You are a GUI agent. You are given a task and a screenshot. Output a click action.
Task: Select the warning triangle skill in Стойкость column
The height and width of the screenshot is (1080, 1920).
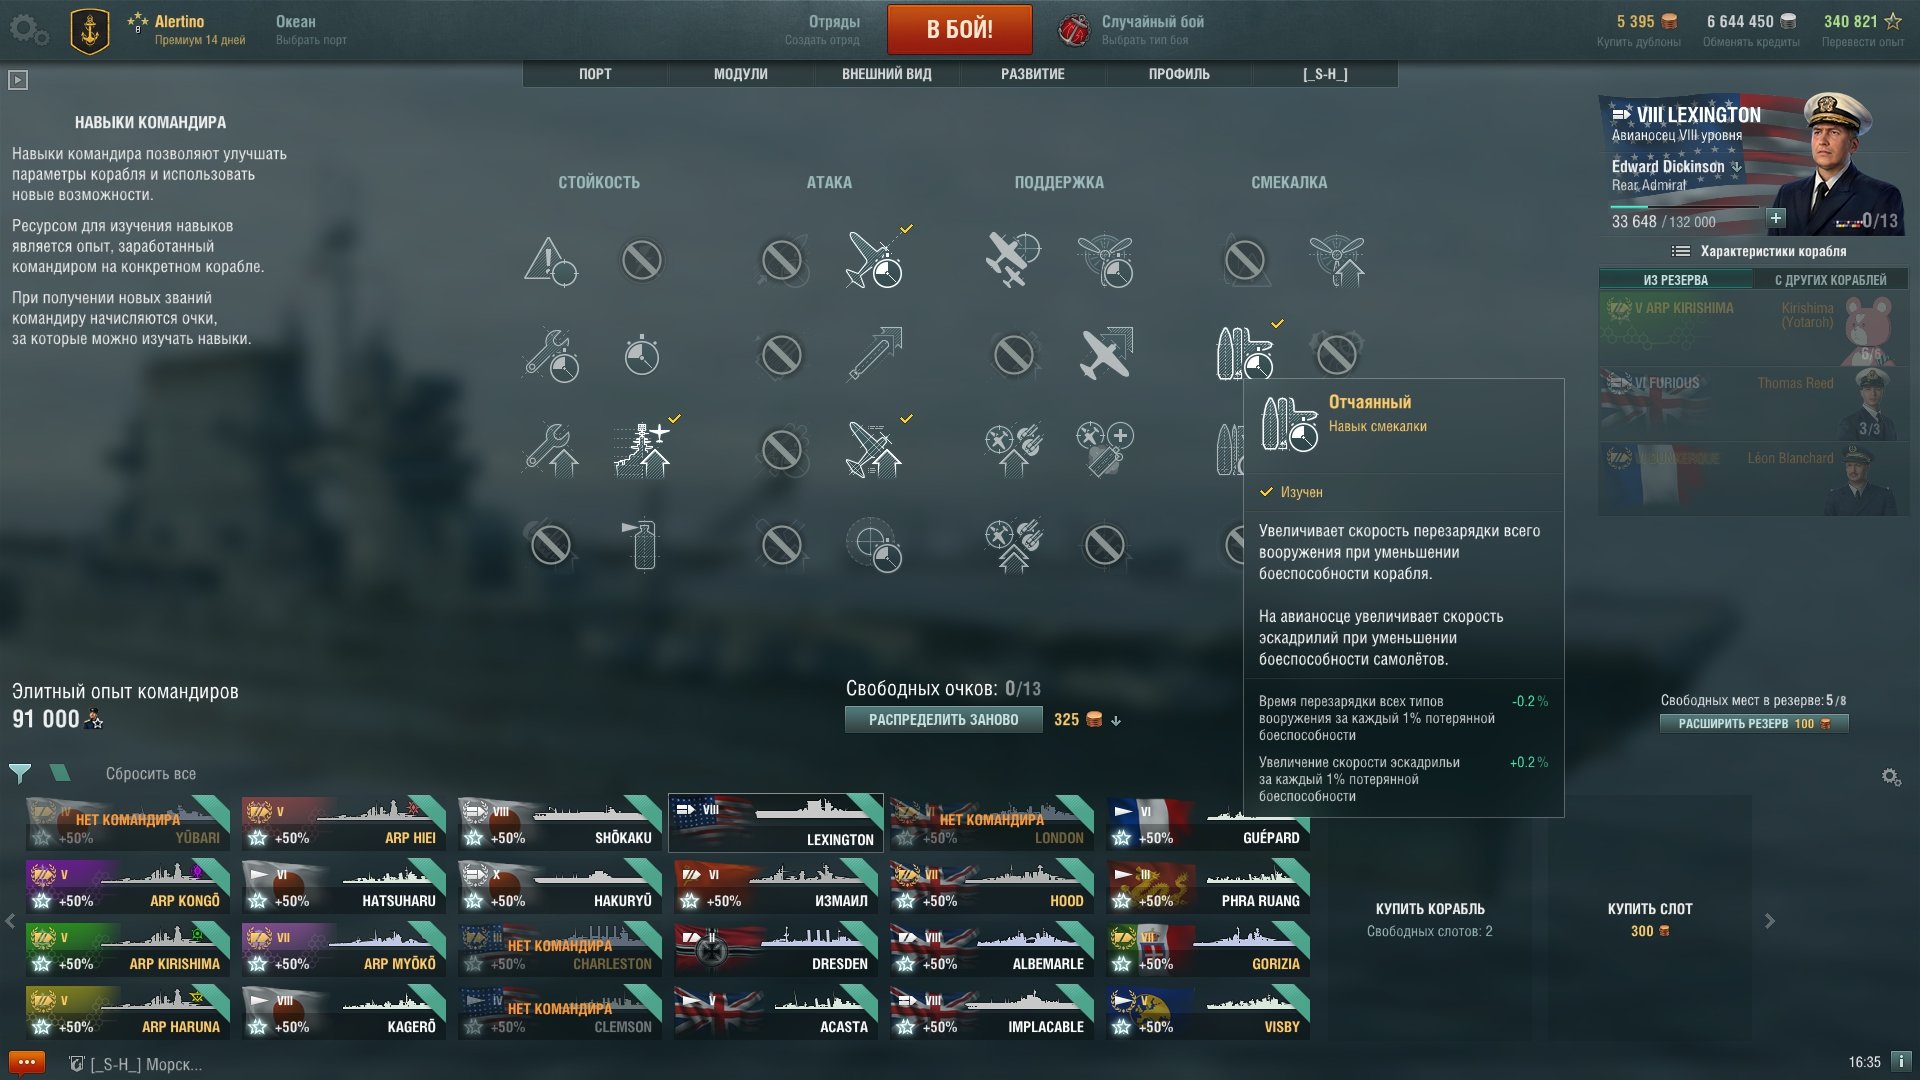click(x=550, y=261)
